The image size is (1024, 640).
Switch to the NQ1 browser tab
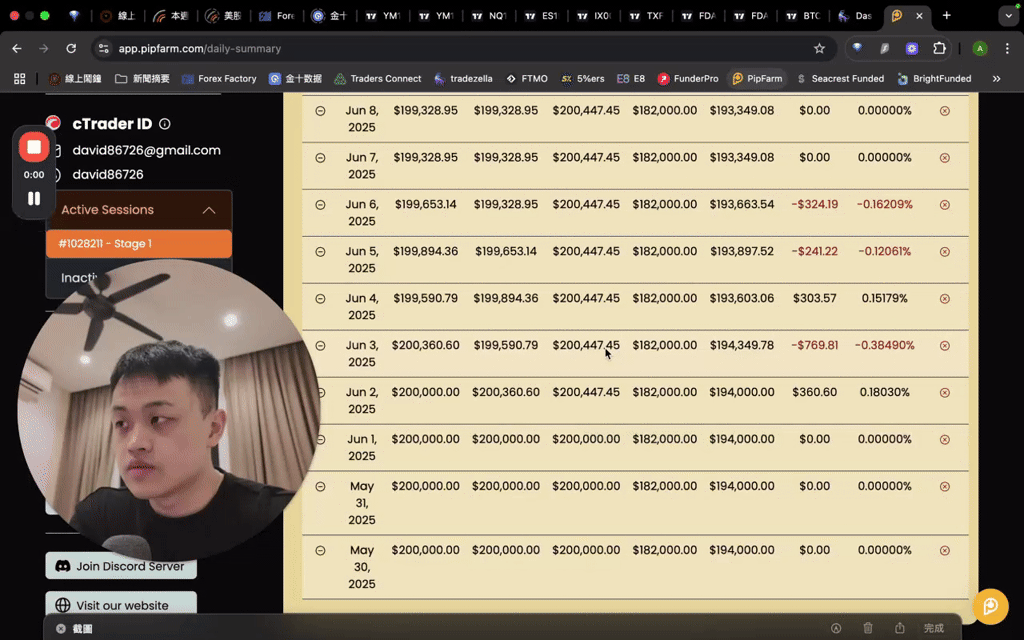tap(490, 16)
